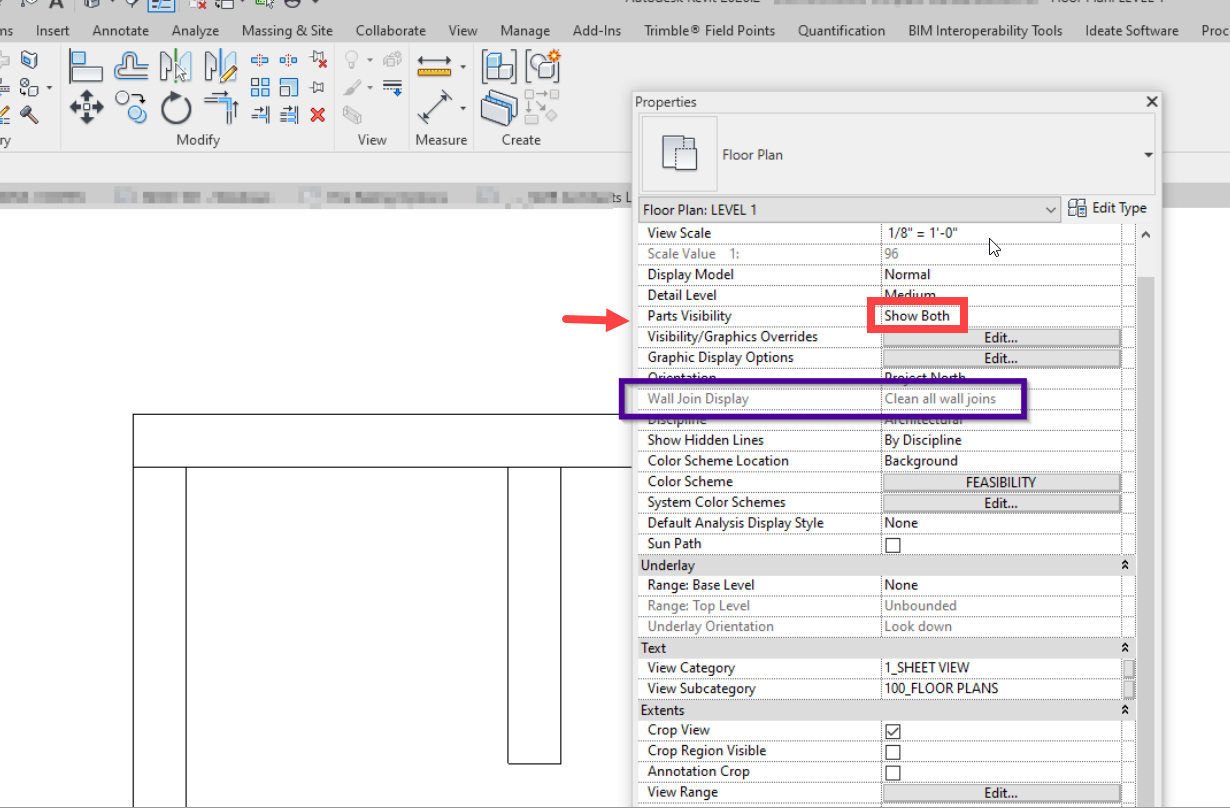
Task: Select Mirror - Draw Axis tool
Action: pos(220,66)
